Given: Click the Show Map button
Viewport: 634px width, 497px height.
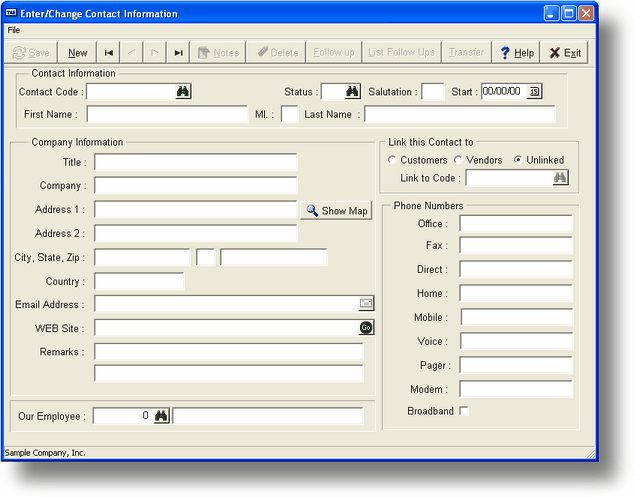Looking at the screenshot, I should coord(336,211).
